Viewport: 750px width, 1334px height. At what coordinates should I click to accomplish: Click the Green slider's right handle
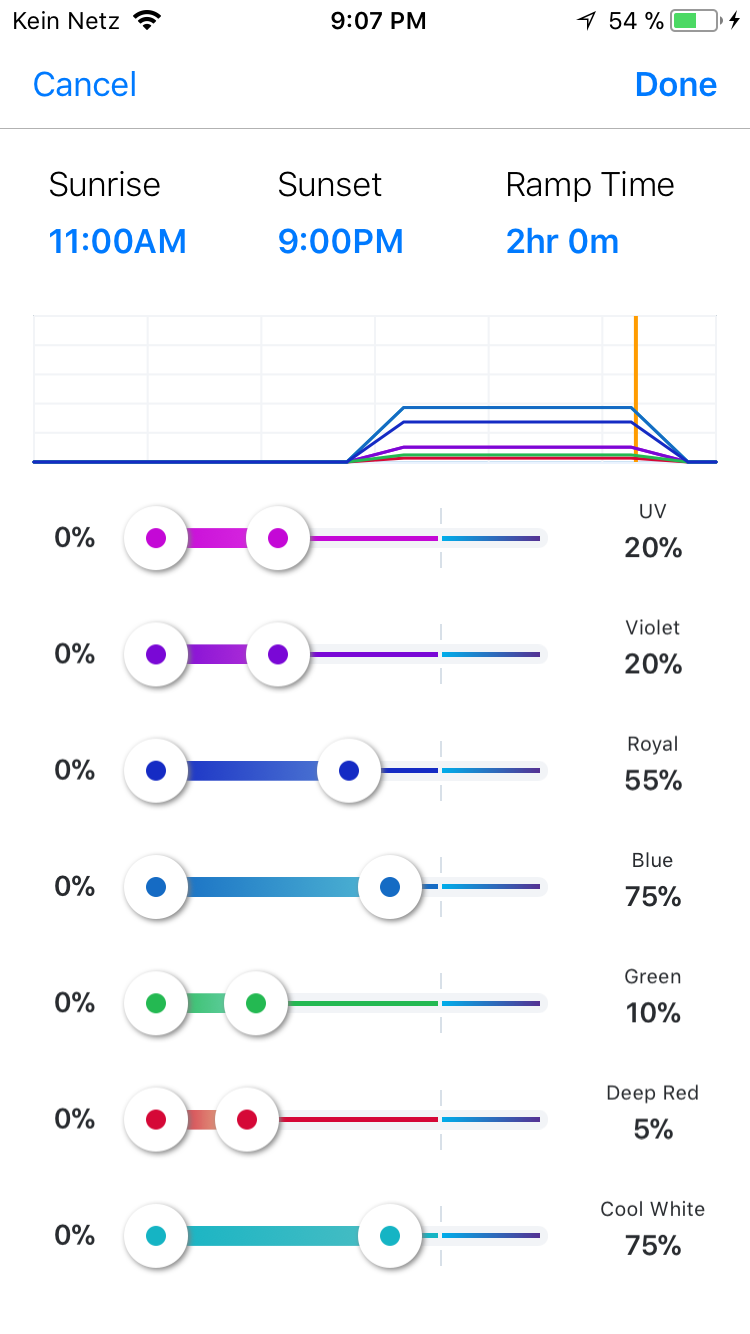point(256,1003)
